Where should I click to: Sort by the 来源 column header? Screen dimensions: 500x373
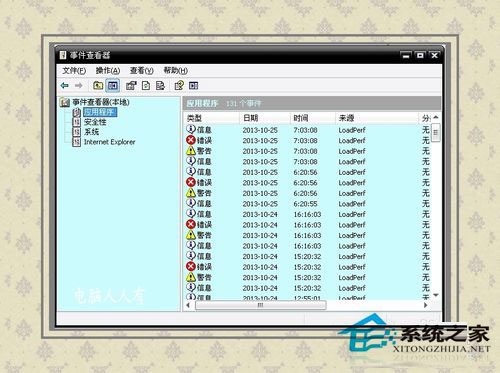pyautogui.click(x=377, y=118)
